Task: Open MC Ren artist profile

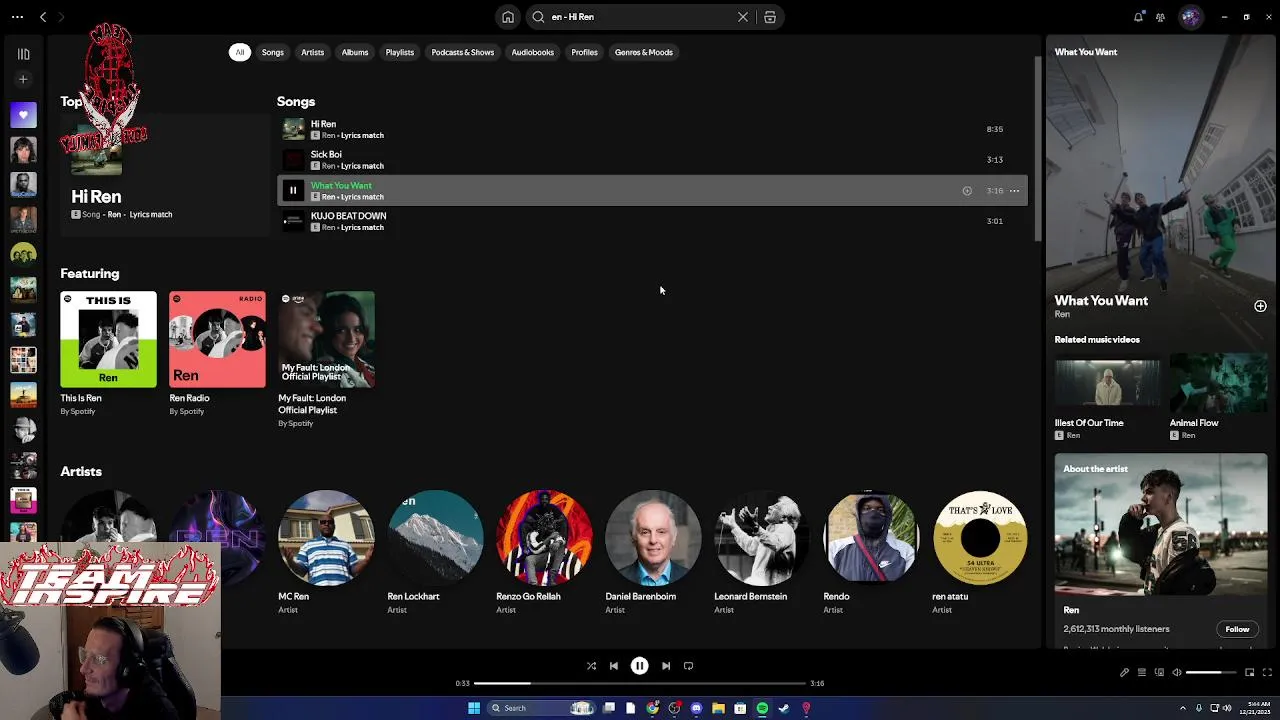Action: (x=326, y=552)
